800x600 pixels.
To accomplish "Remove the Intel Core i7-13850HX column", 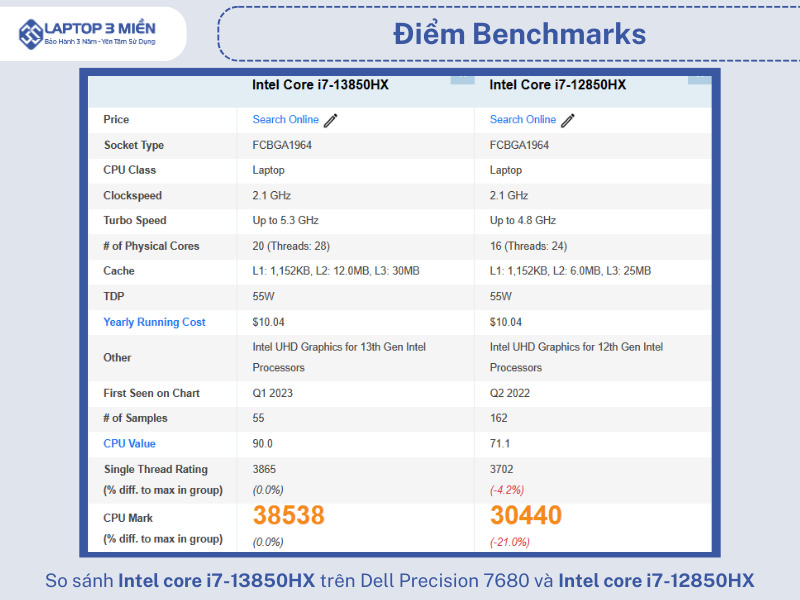I will [462, 78].
